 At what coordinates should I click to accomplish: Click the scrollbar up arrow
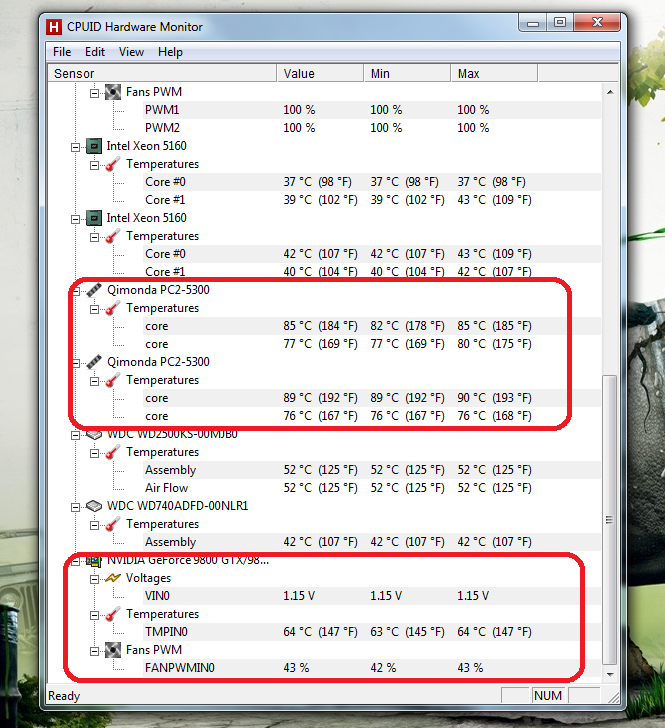[x=610, y=92]
